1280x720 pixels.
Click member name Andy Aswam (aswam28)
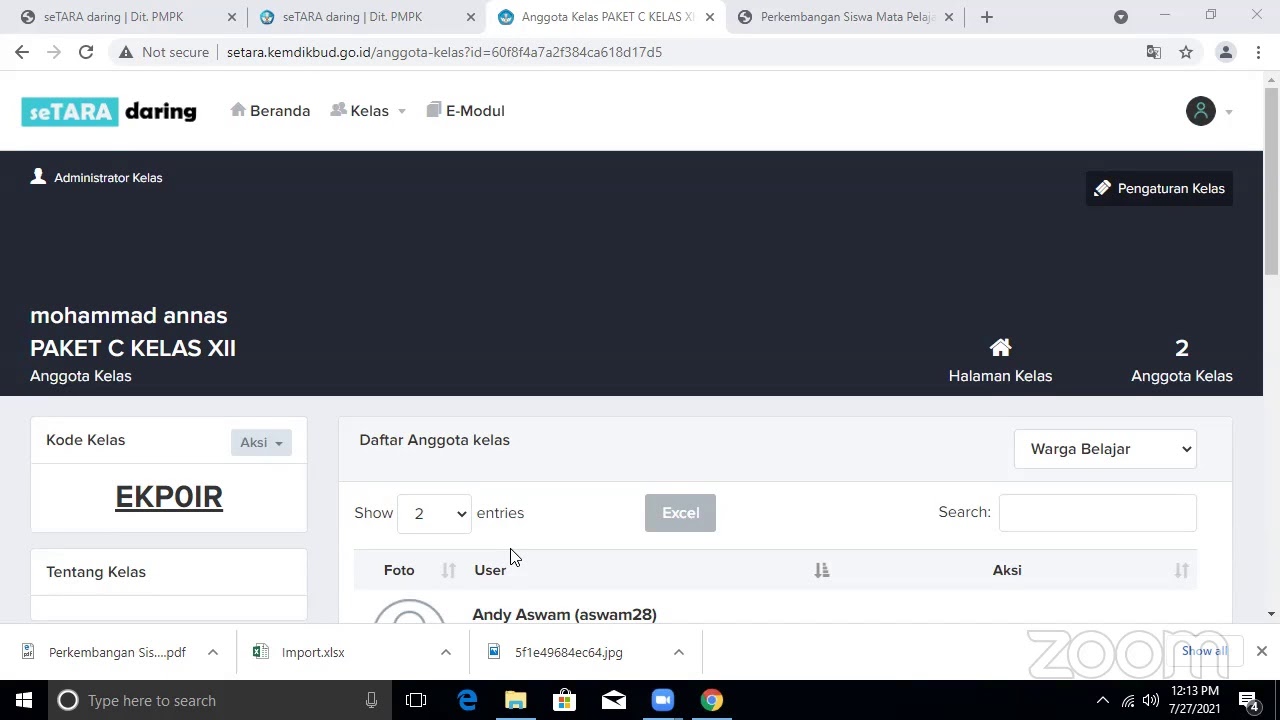click(x=564, y=614)
